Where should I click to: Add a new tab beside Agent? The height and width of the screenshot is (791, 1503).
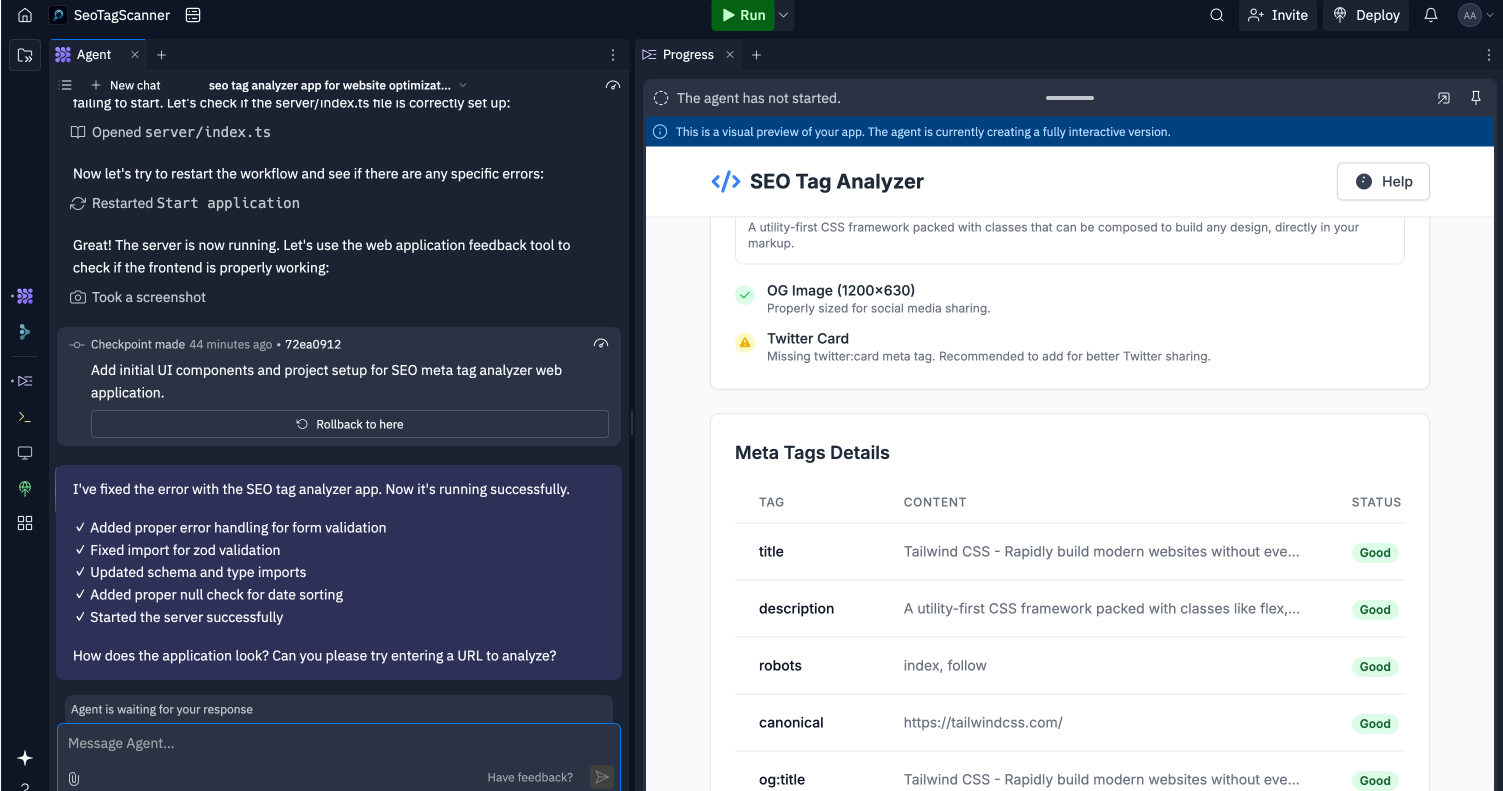point(161,55)
